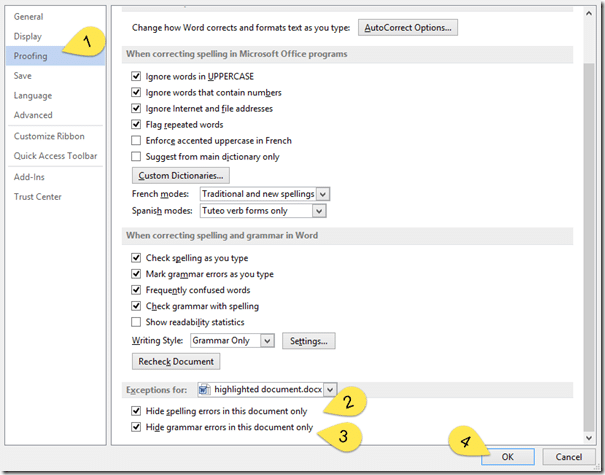Toggle Frequently confused words checkbox
The width and height of the screenshot is (605, 475).
coord(136,289)
